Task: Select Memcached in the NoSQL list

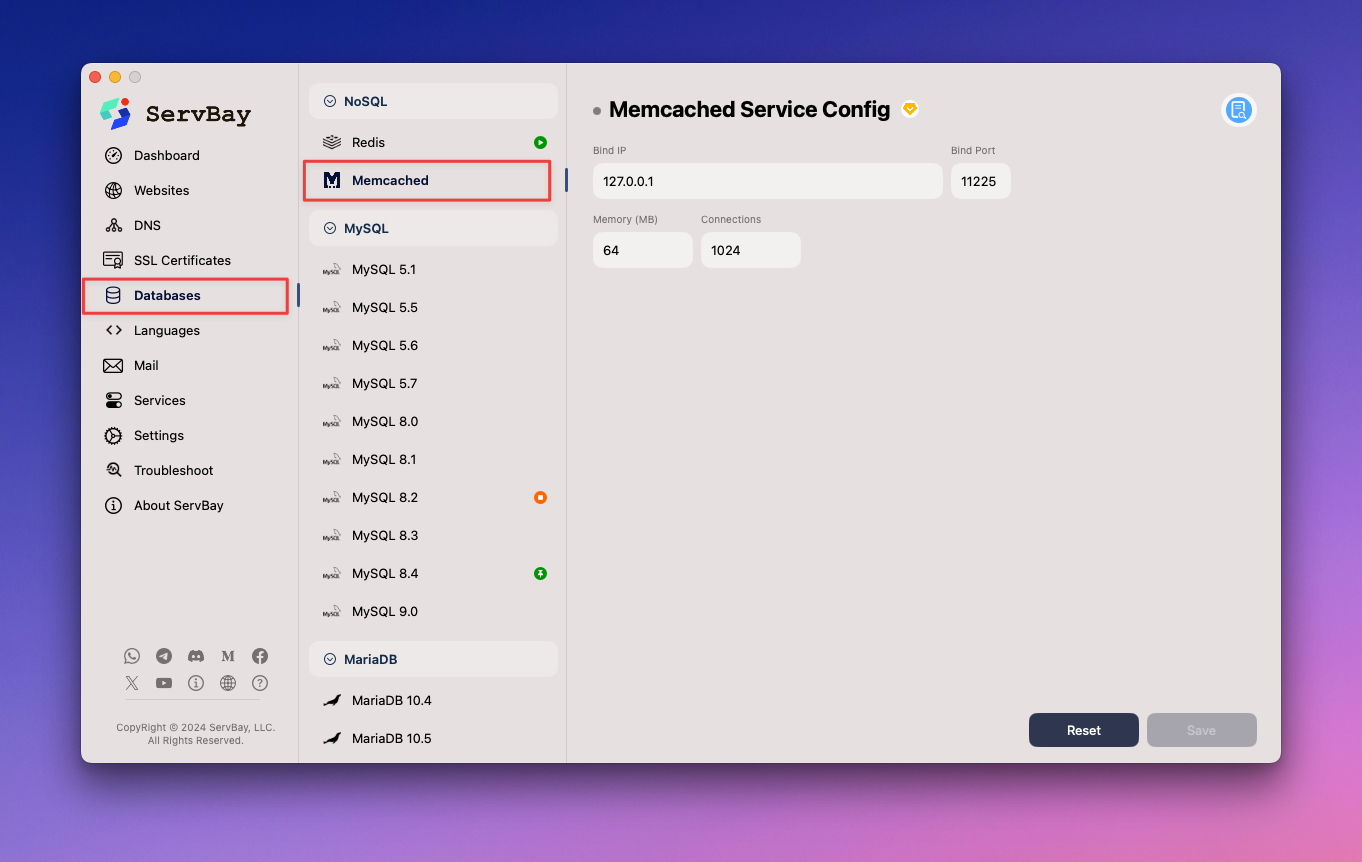Action: (427, 181)
